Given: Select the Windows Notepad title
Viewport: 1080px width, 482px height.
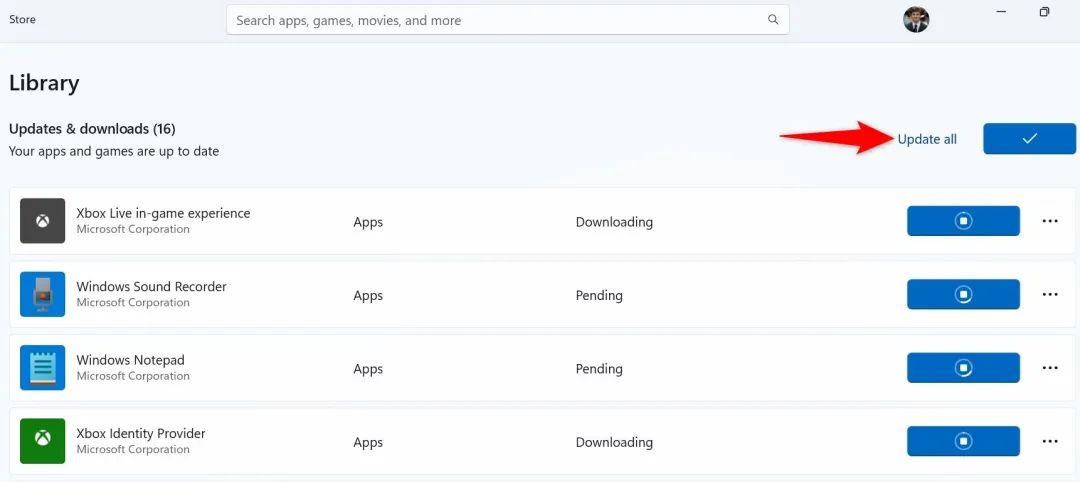Looking at the screenshot, I should point(130,359).
